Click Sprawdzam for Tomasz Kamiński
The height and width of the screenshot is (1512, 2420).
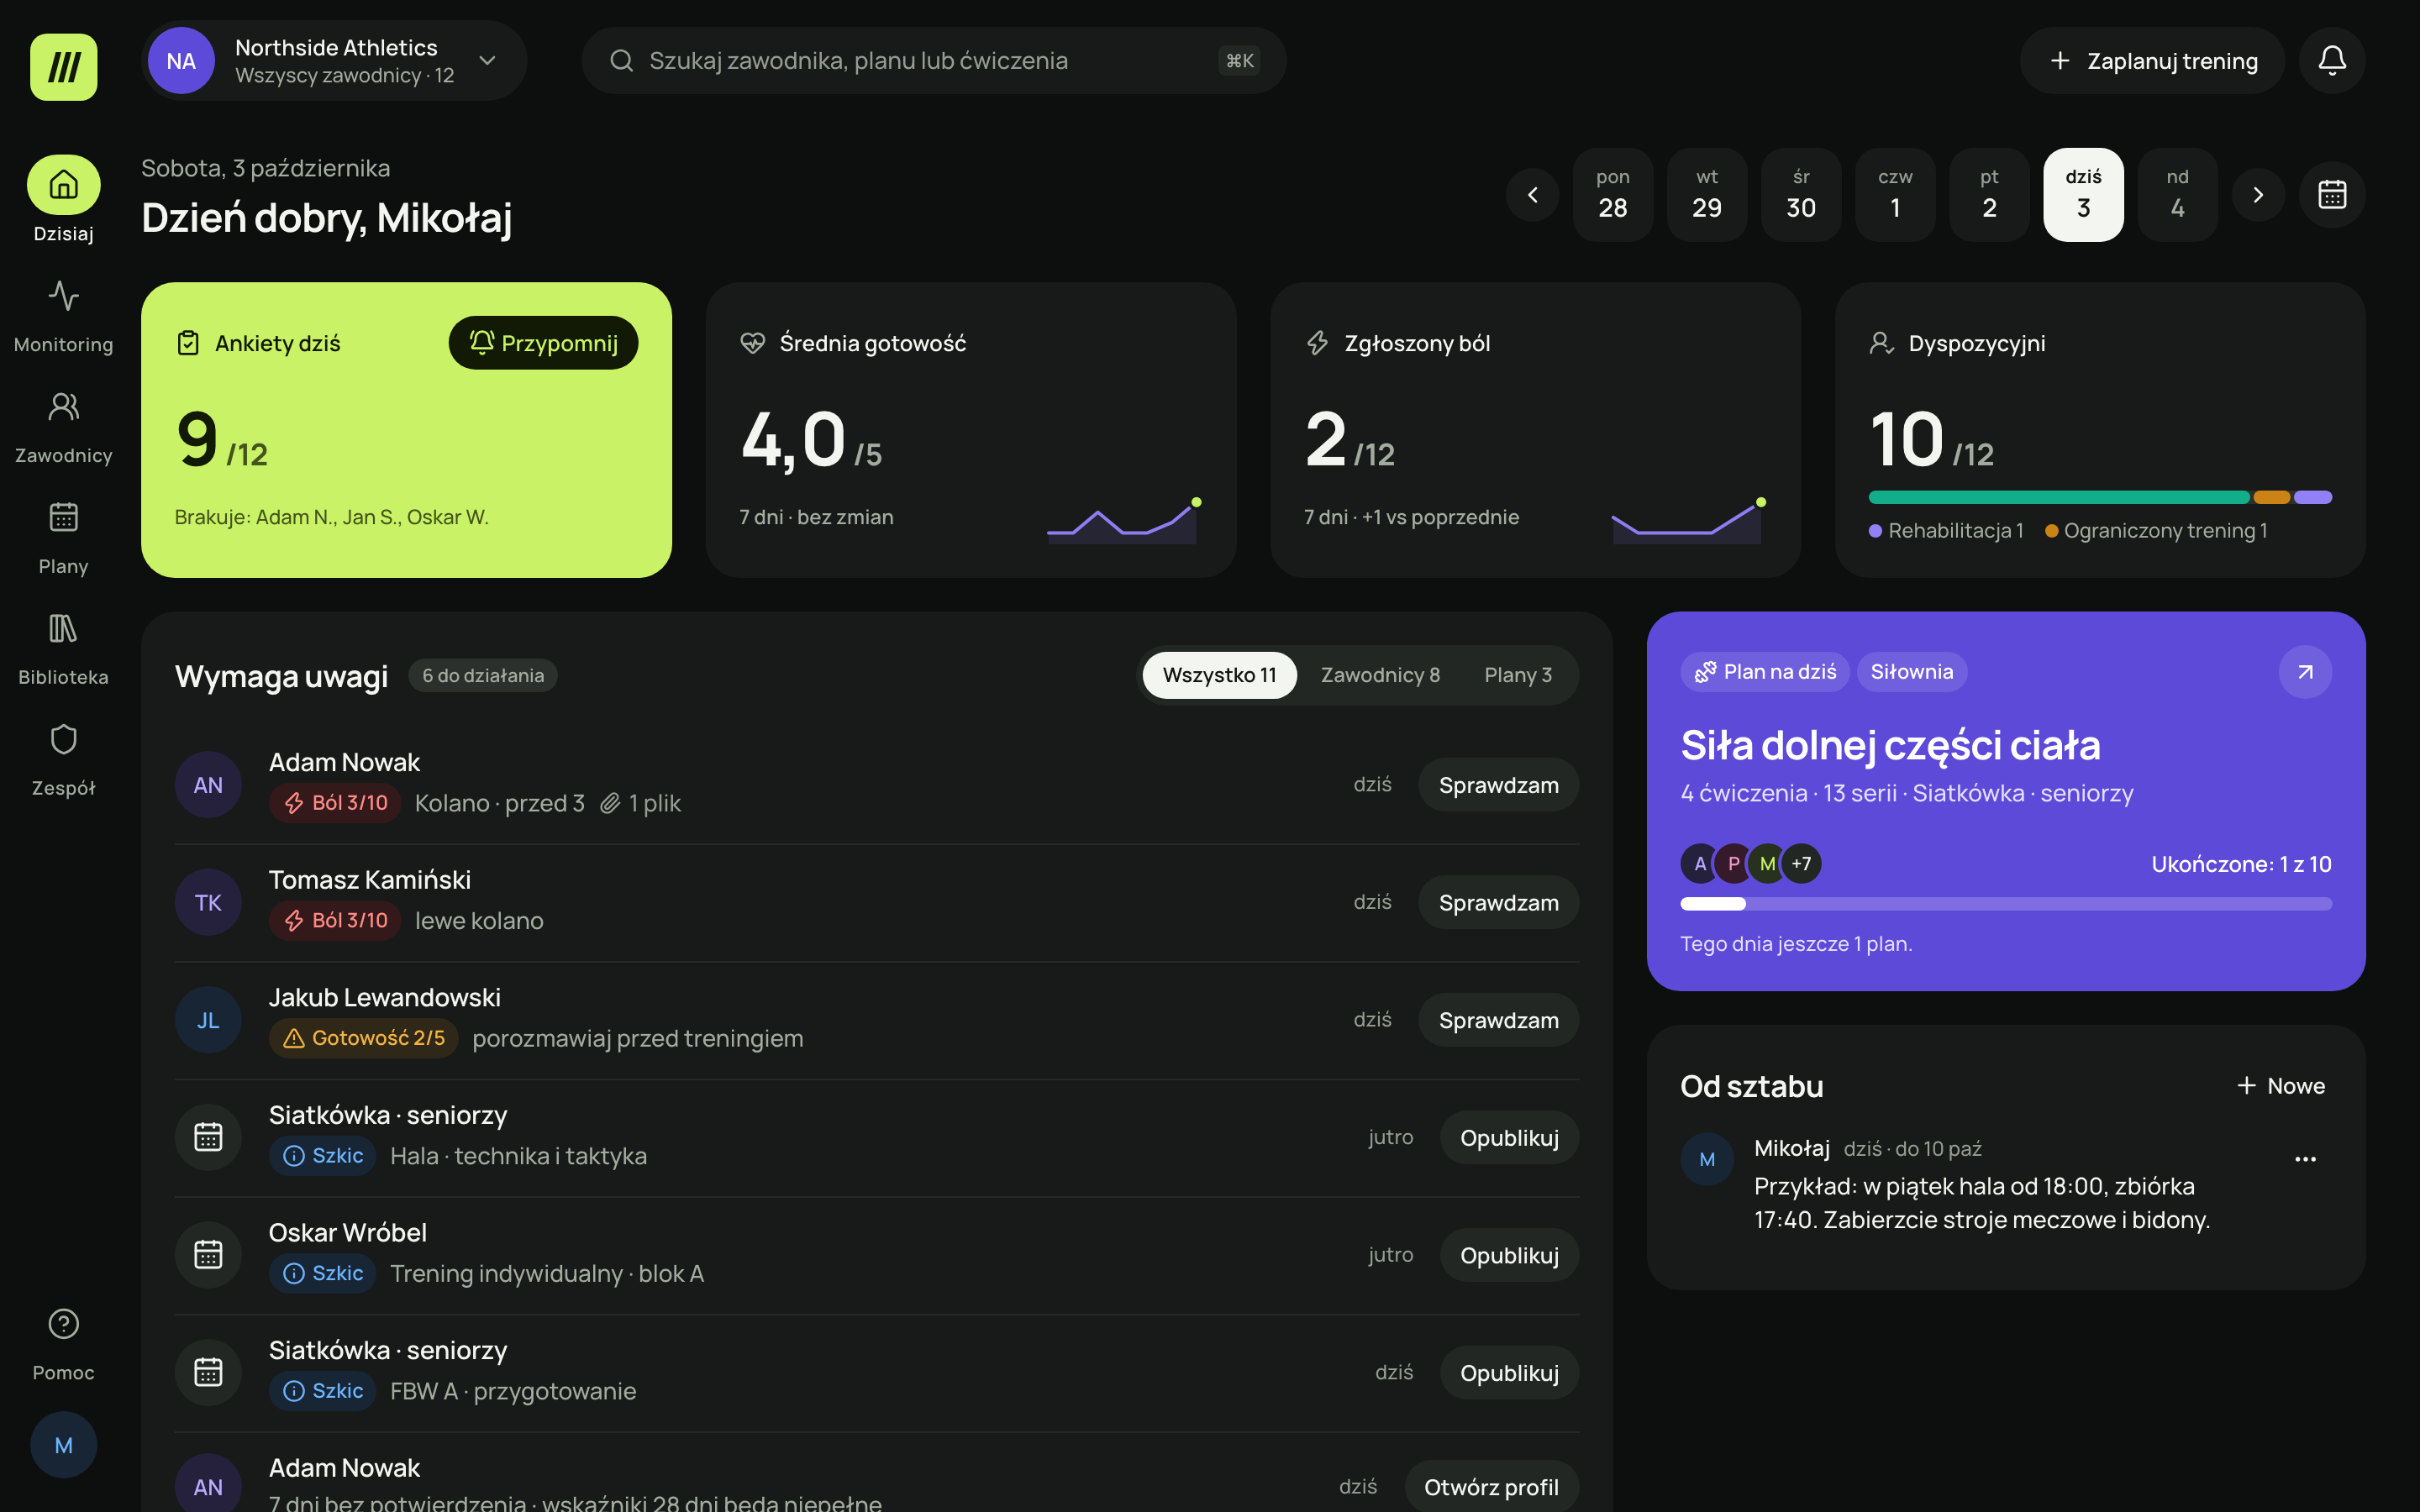[x=1498, y=903]
